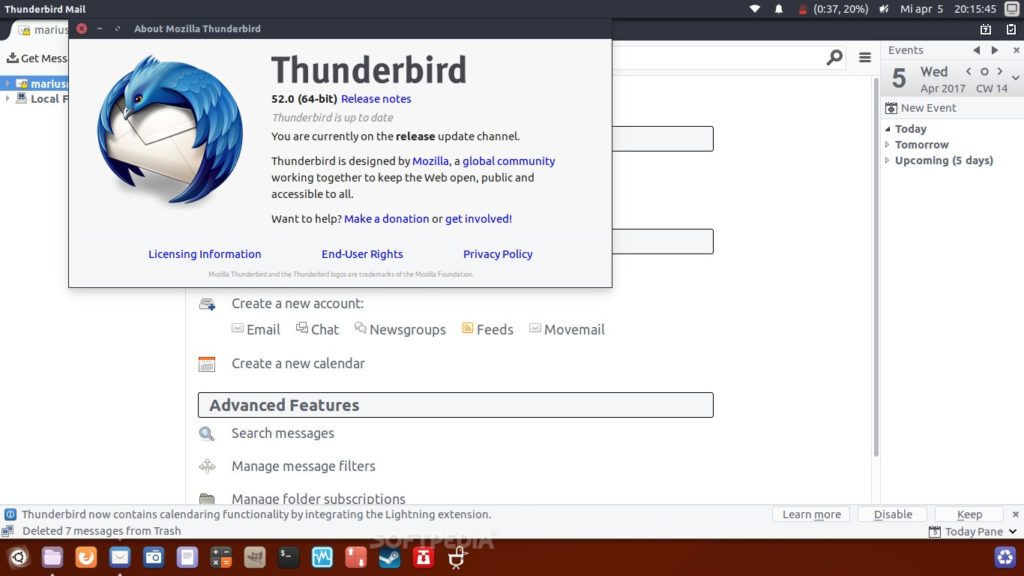Expand Local Folders in the folder tree

tap(8, 99)
